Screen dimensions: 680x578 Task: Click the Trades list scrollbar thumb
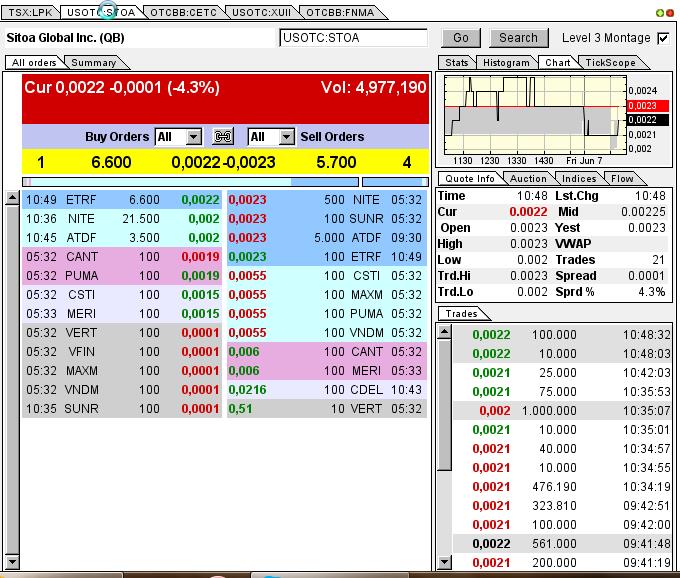tap(444, 405)
